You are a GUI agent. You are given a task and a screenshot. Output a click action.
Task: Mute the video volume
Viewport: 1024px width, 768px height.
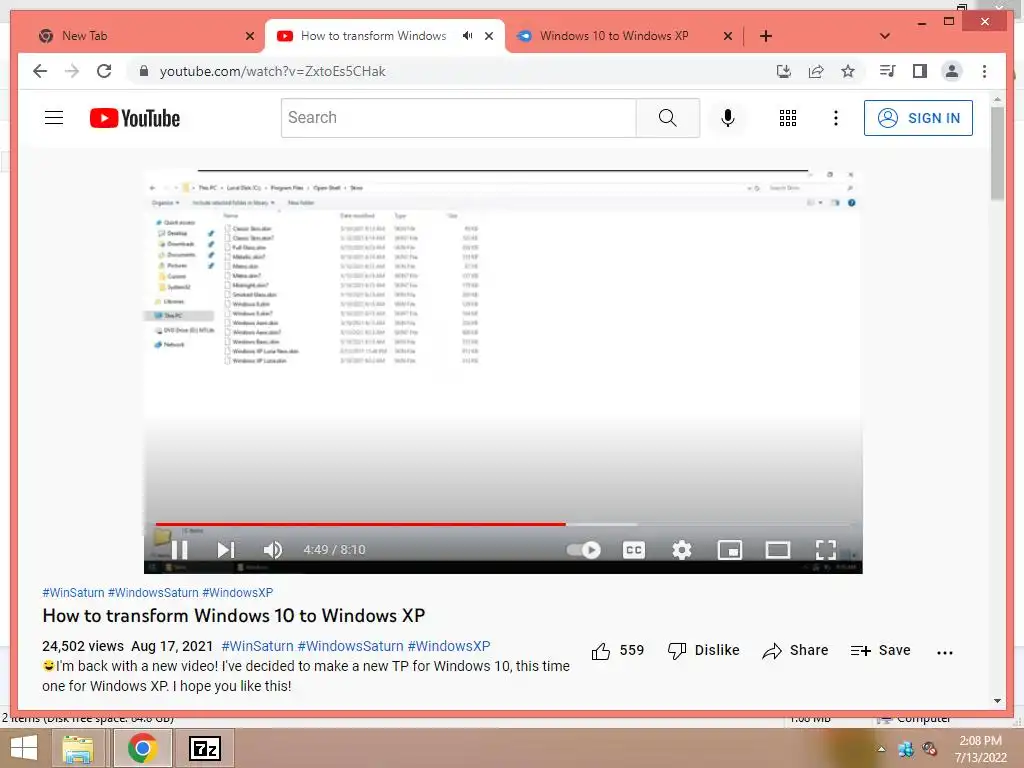273,550
